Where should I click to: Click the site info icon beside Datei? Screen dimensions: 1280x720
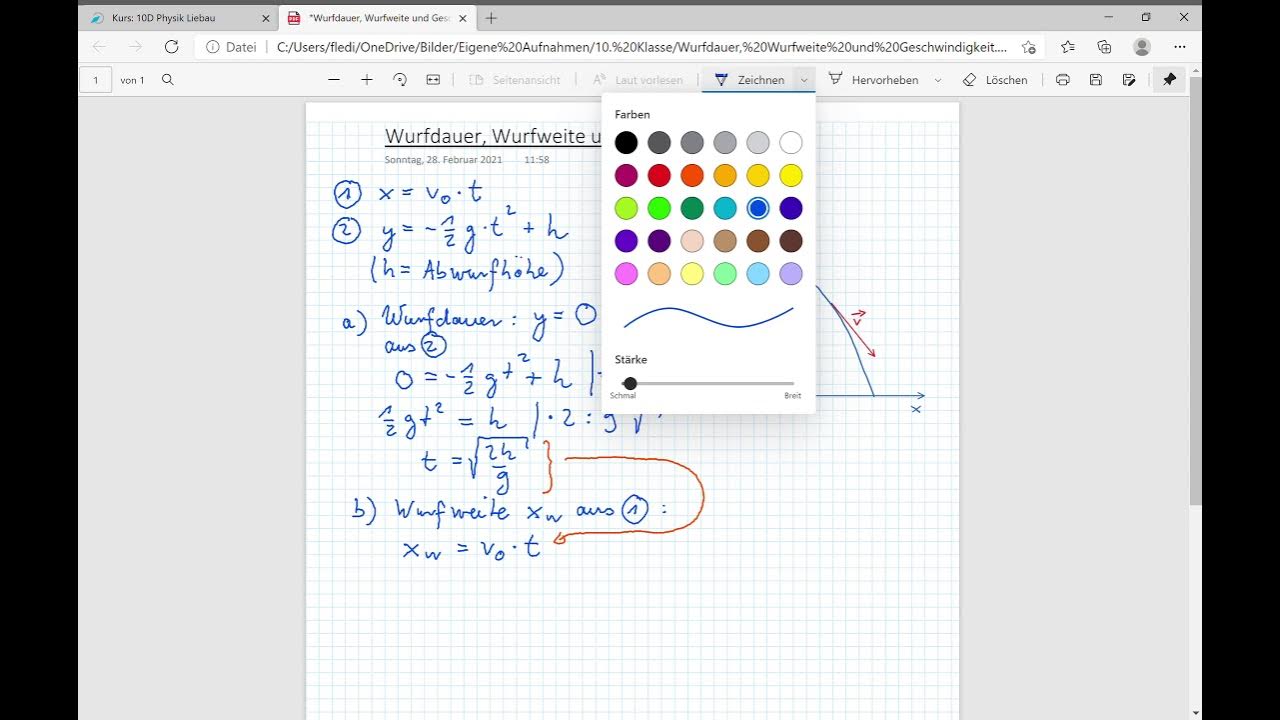(x=212, y=47)
